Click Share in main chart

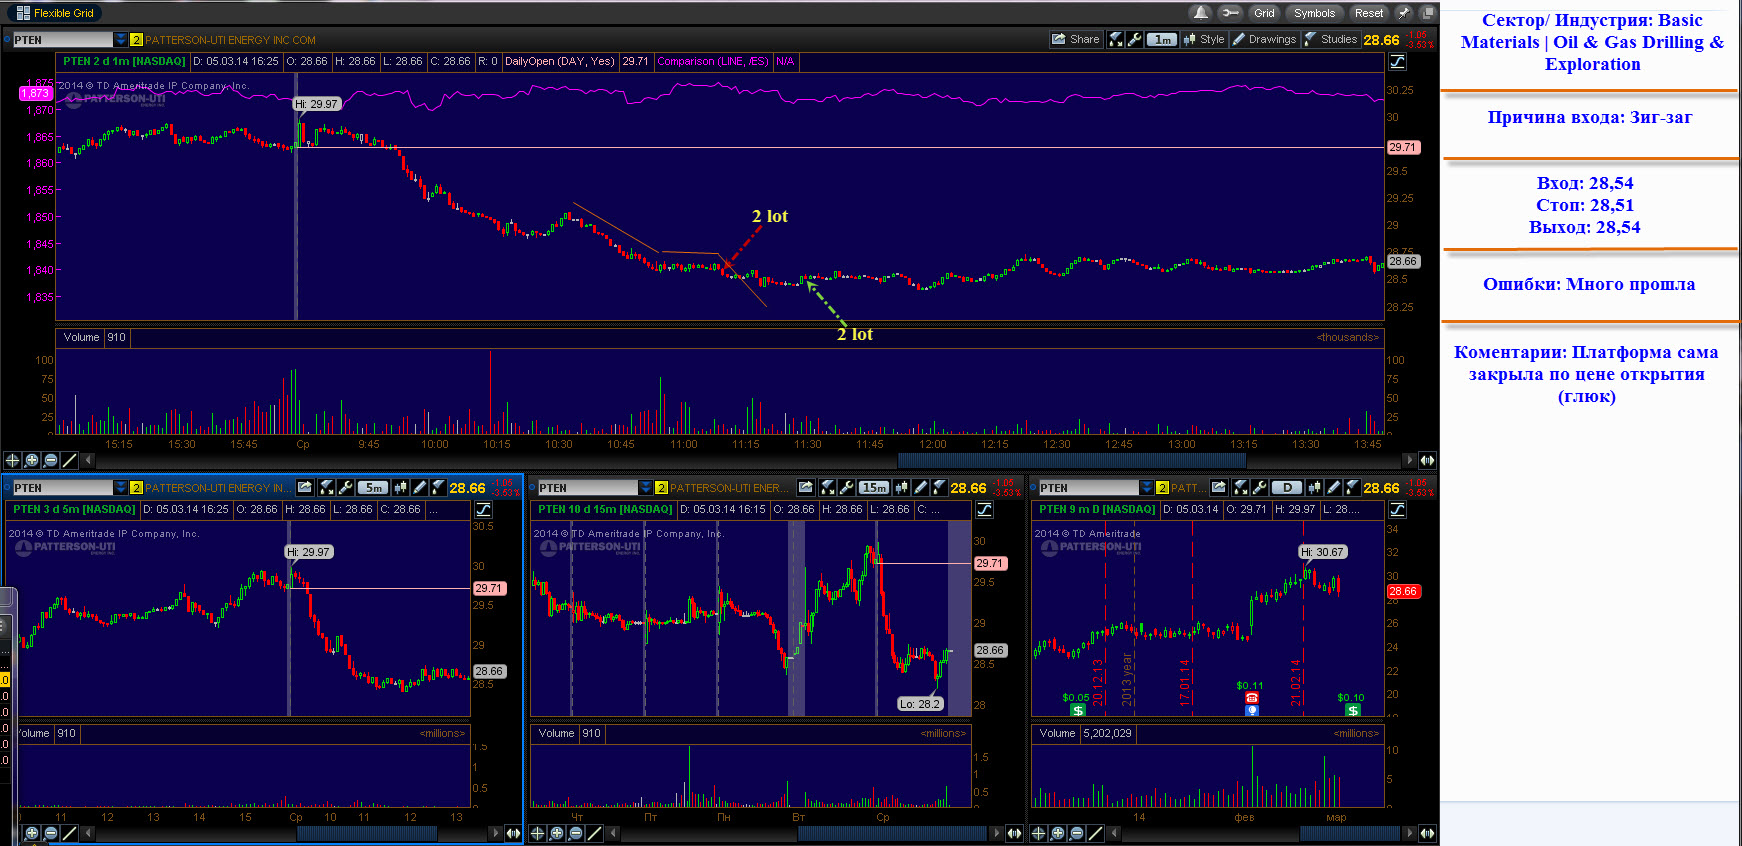pos(1075,39)
